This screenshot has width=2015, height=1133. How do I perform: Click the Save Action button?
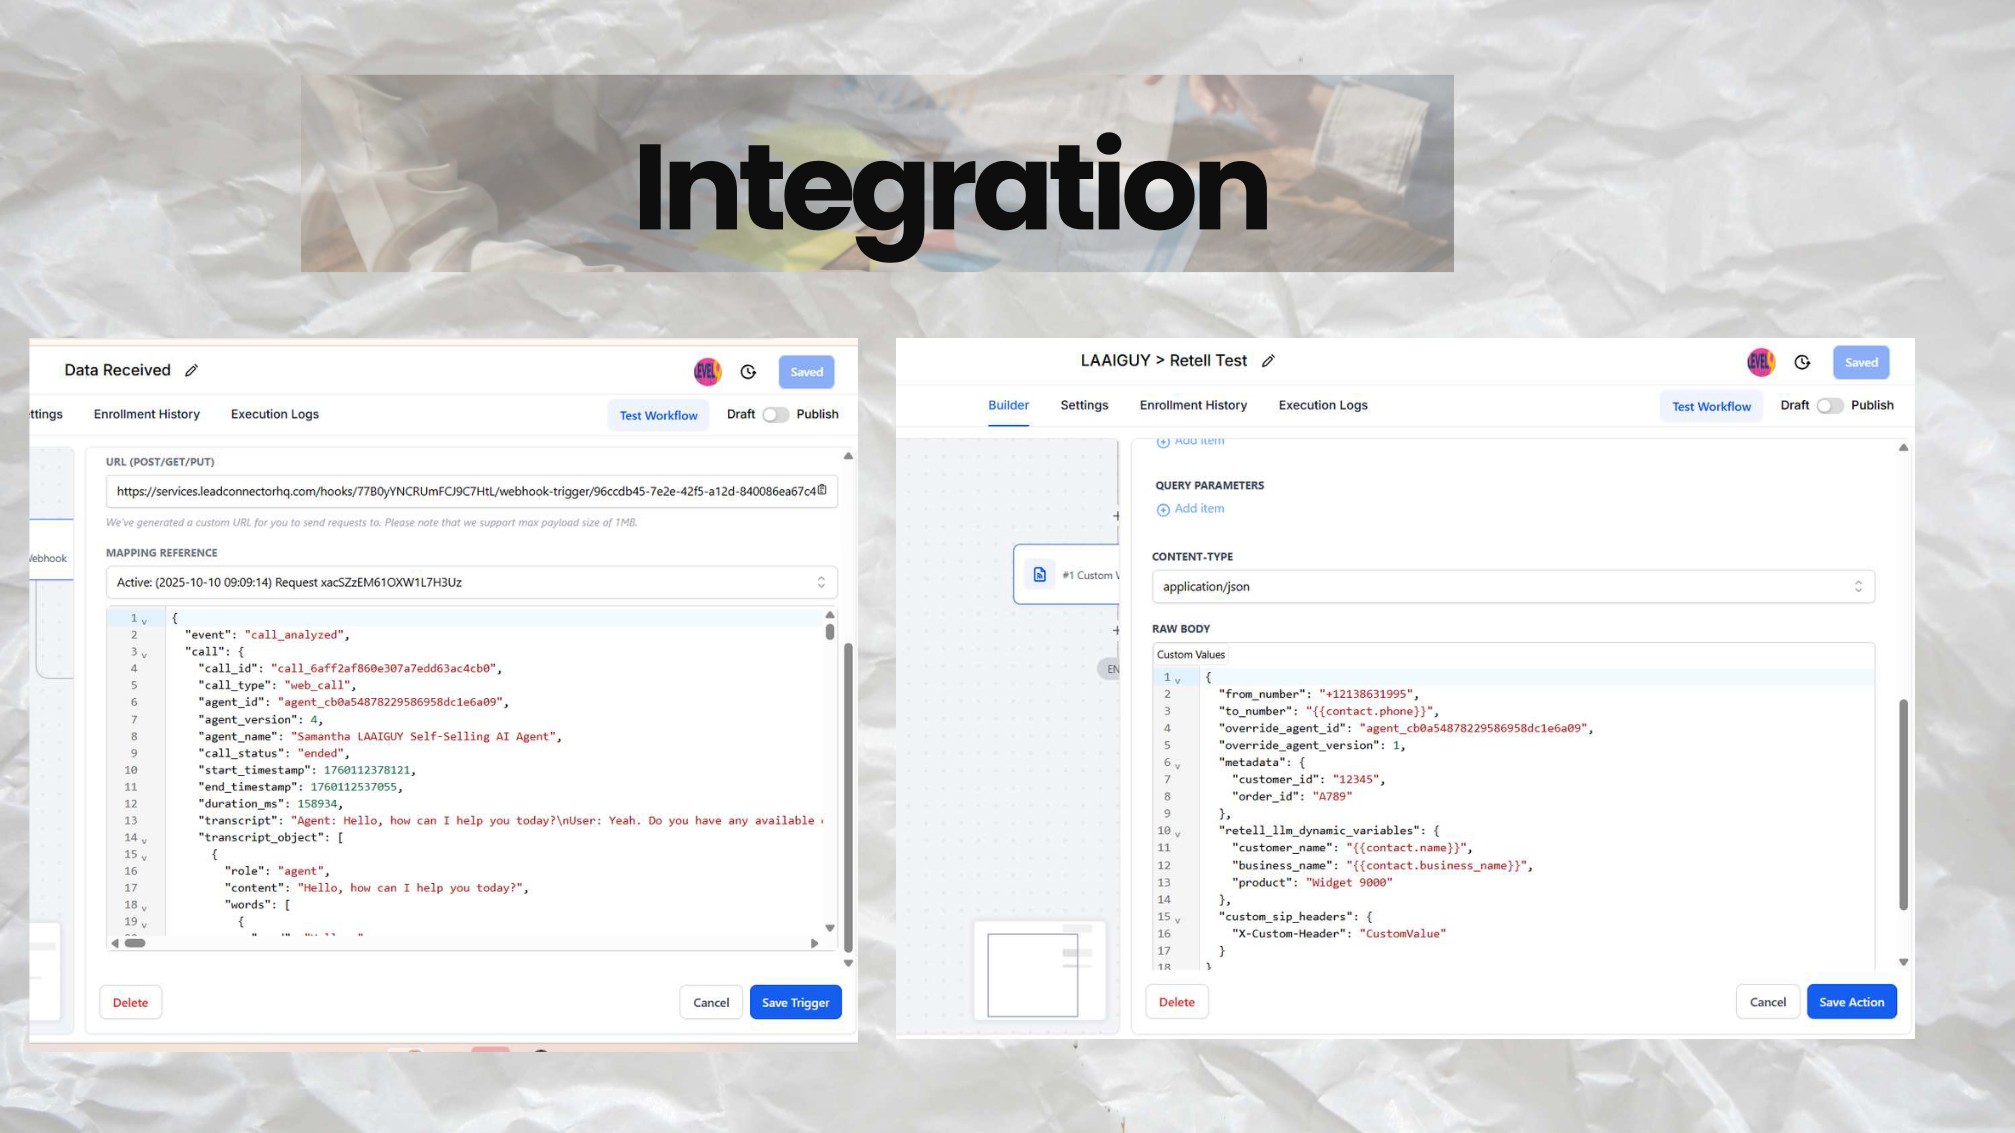(x=1852, y=1002)
